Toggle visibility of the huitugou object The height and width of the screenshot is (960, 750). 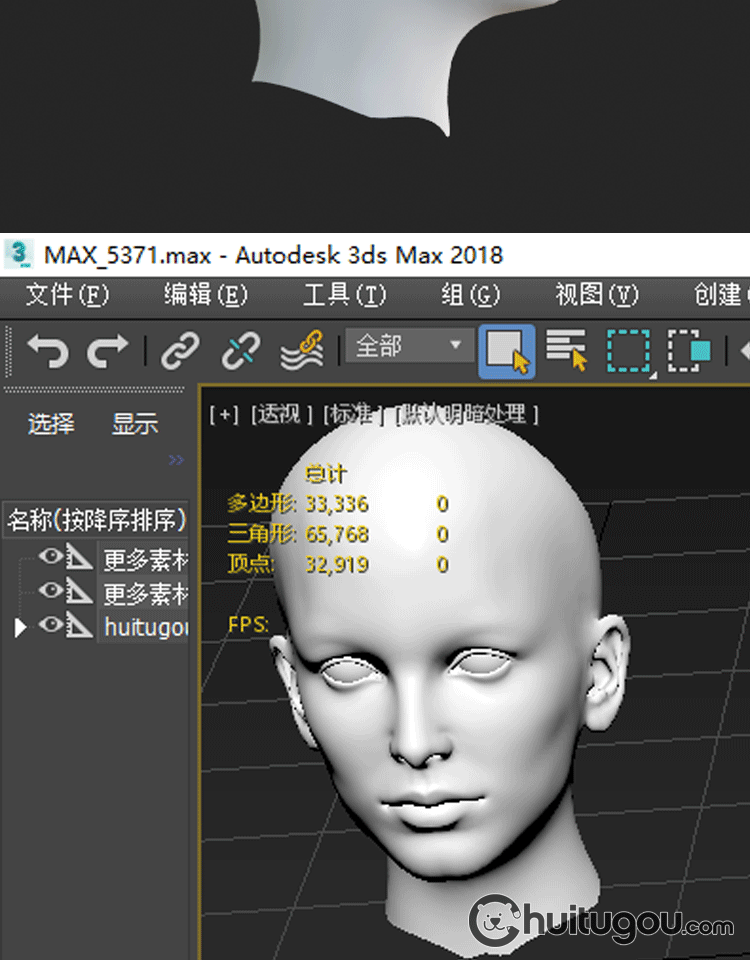coord(51,624)
